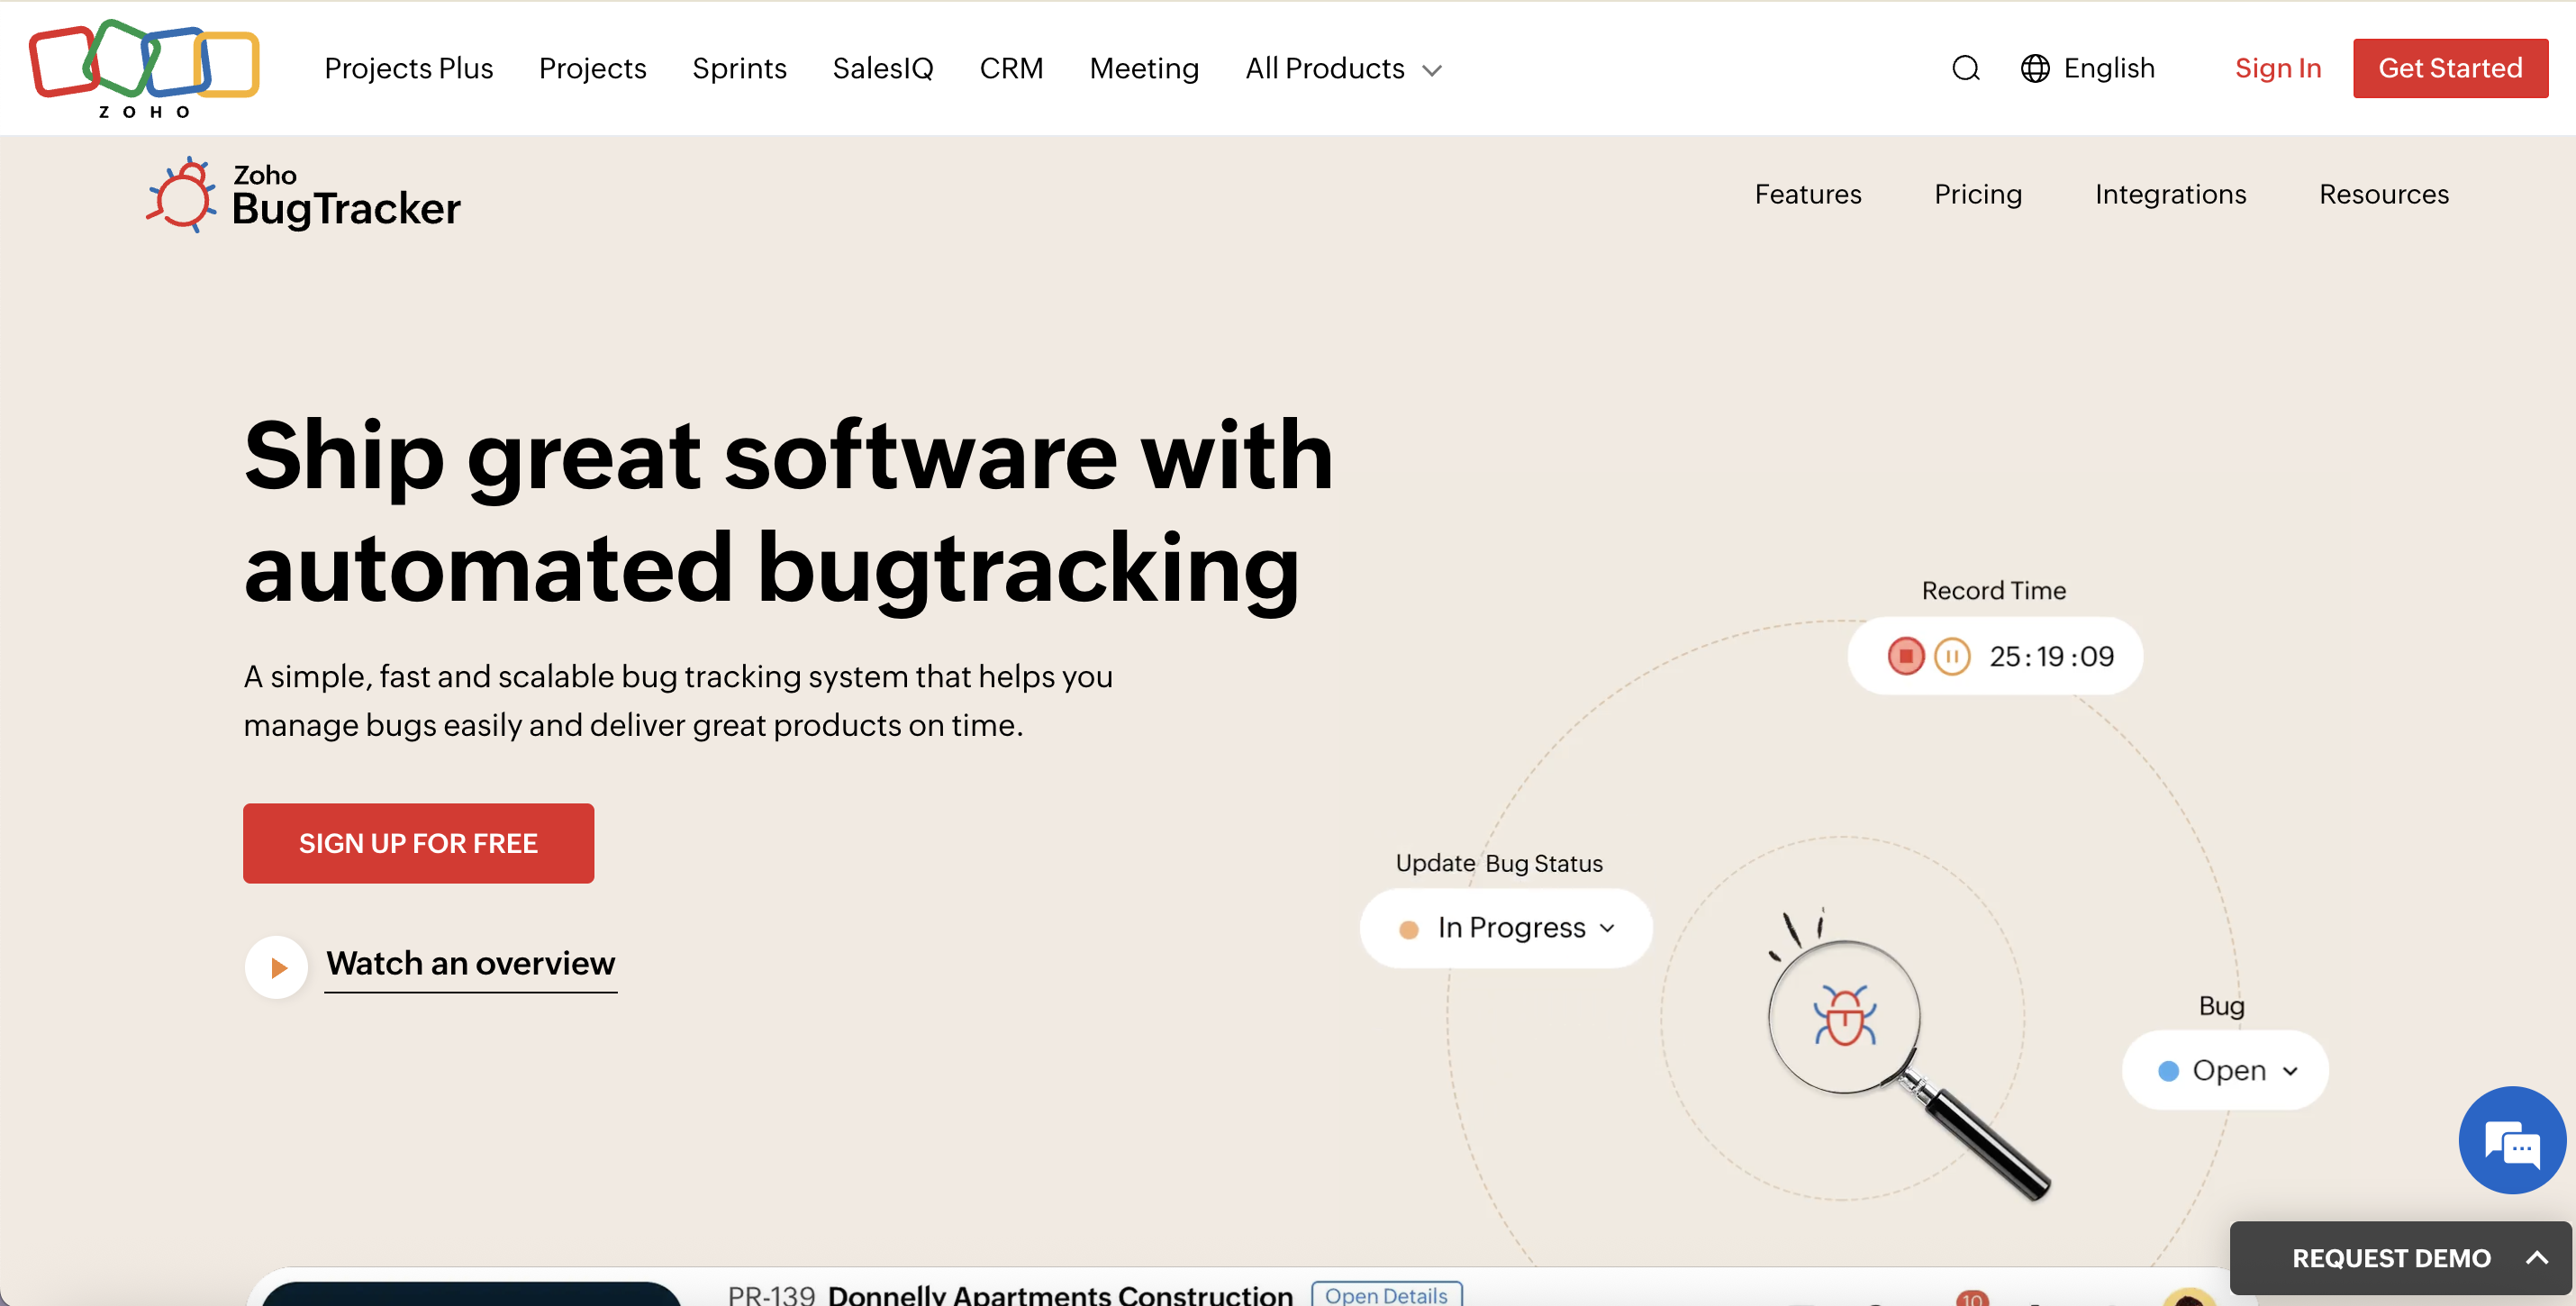Click the Sign In link
This screenshot has height=1306, width=2576.
[x=2278, y=68]
